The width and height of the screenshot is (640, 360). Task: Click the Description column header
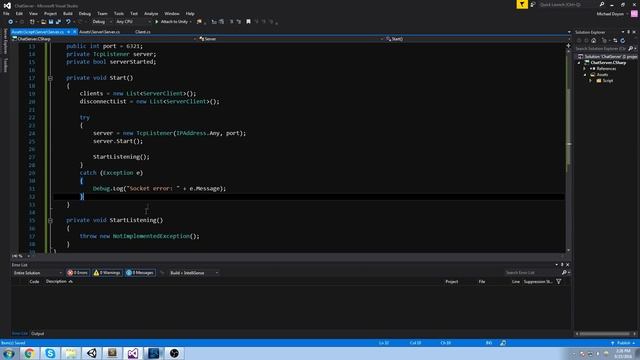click(56, 282)
